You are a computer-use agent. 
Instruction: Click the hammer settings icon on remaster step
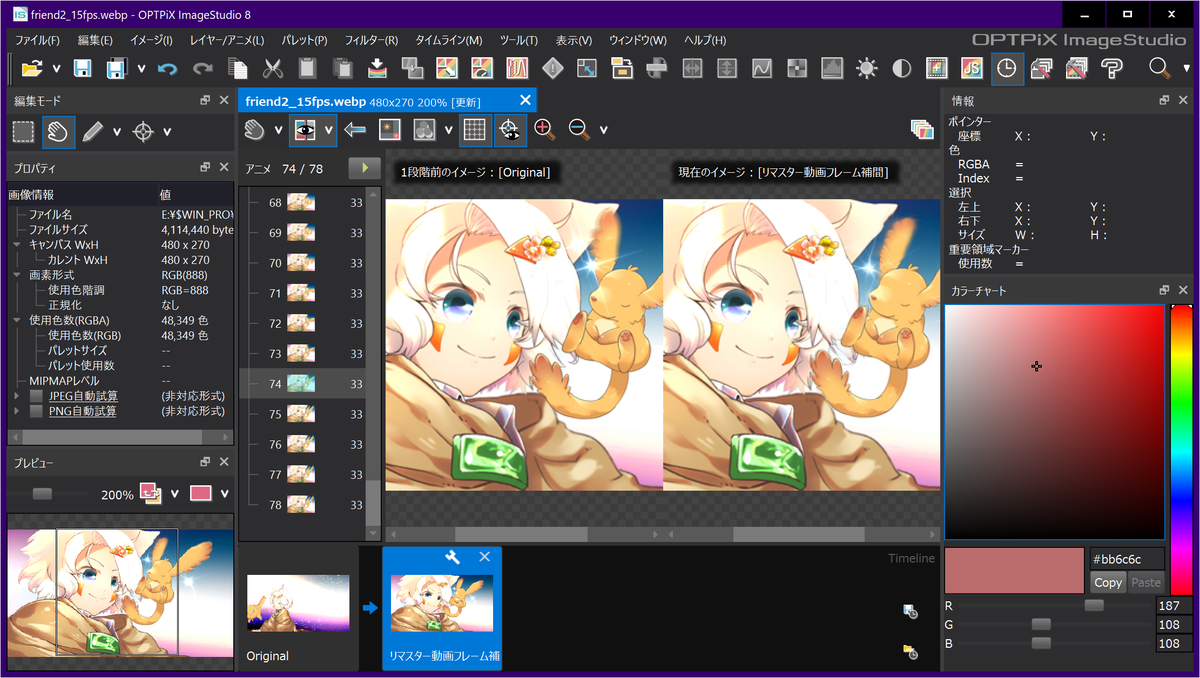coord(452,557)
